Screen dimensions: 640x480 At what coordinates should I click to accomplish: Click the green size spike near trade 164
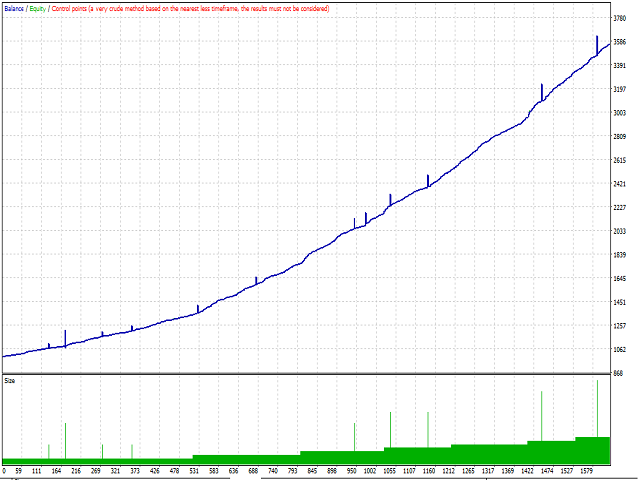pyautogui.click(x=65, y=438)
